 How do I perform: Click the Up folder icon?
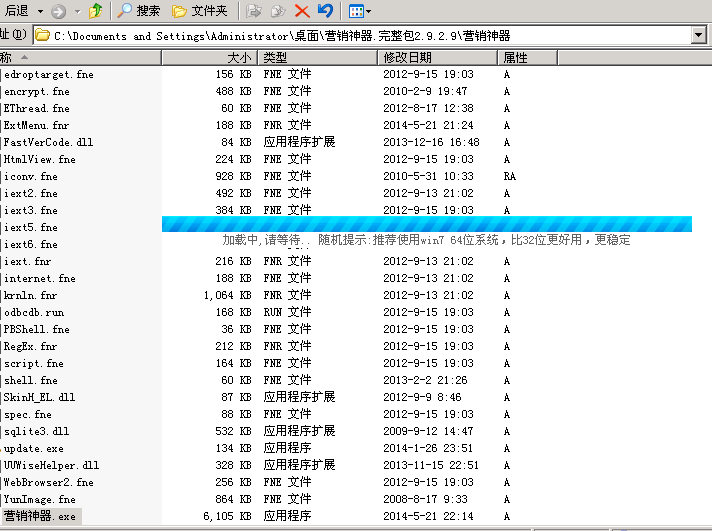tap(95, 11)
